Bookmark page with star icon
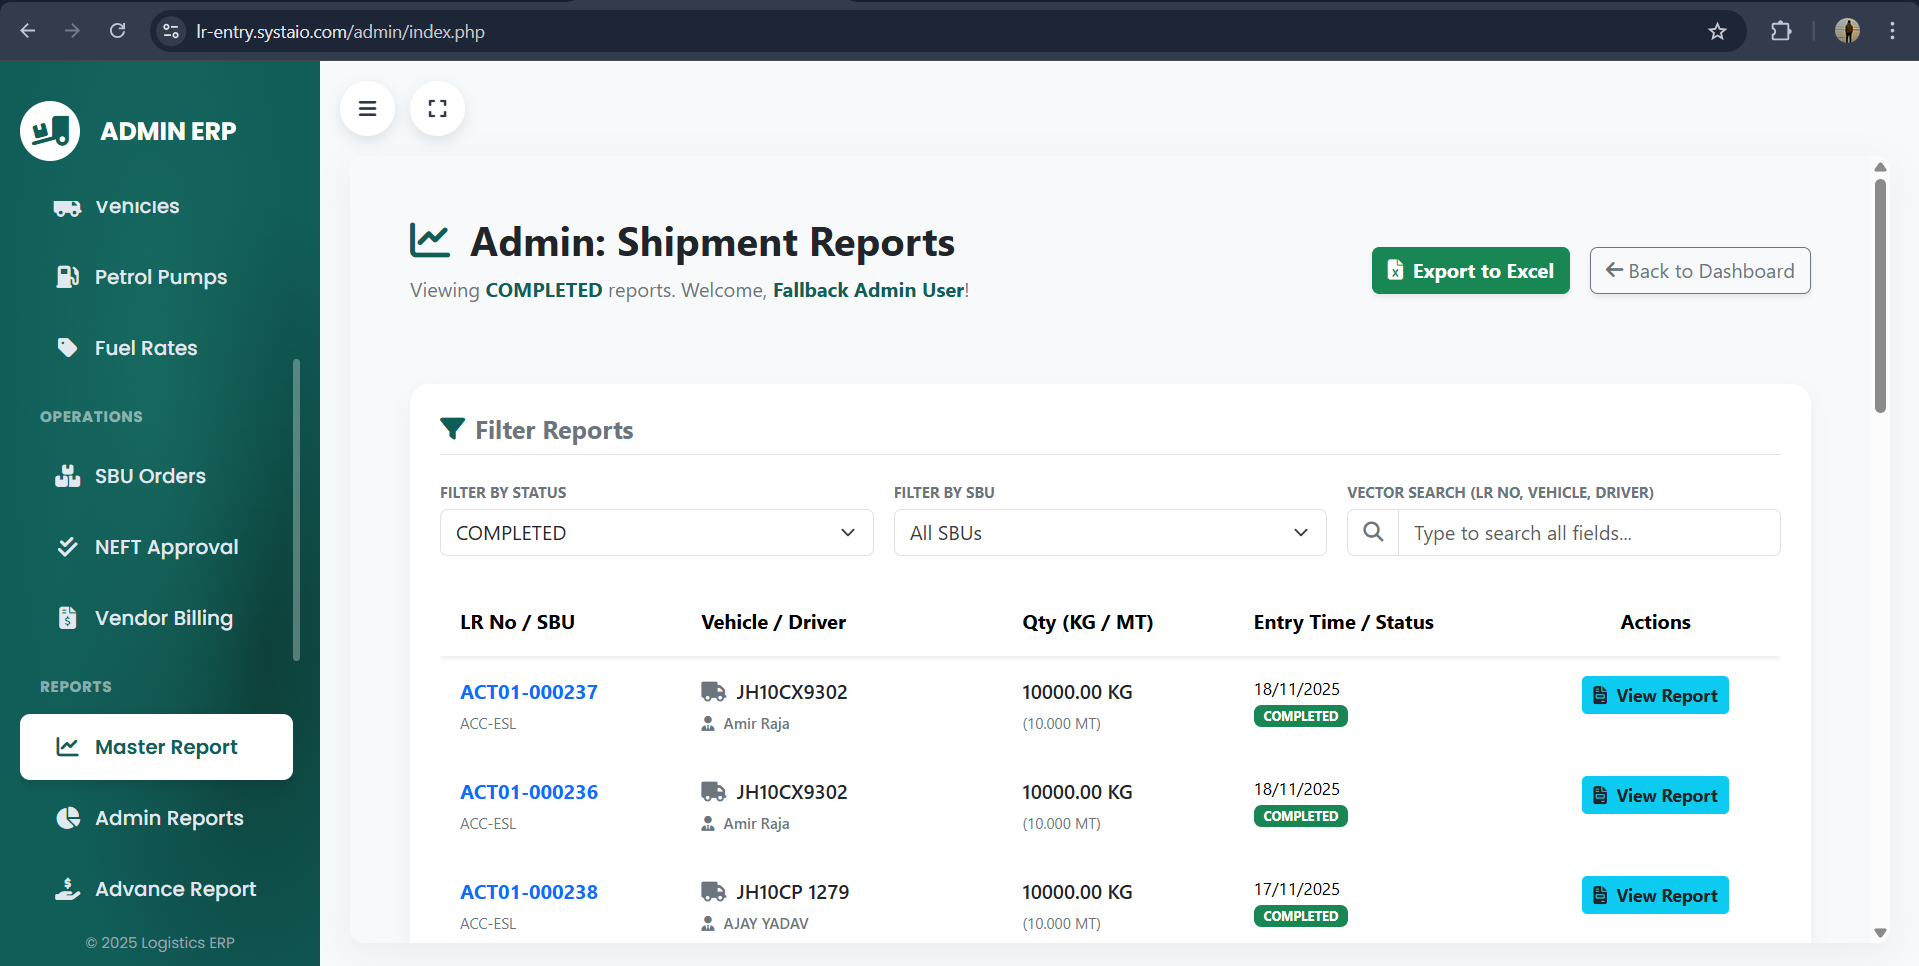 (x=1717, y=31)
